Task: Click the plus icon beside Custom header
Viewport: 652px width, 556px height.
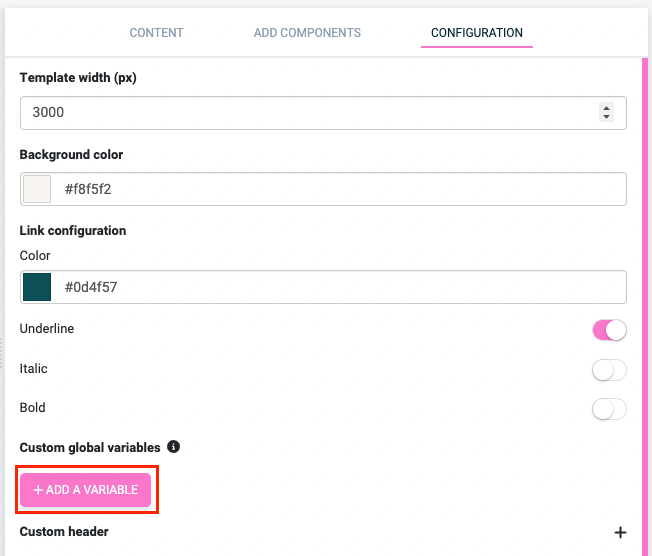Action: [x=620, y=533]
